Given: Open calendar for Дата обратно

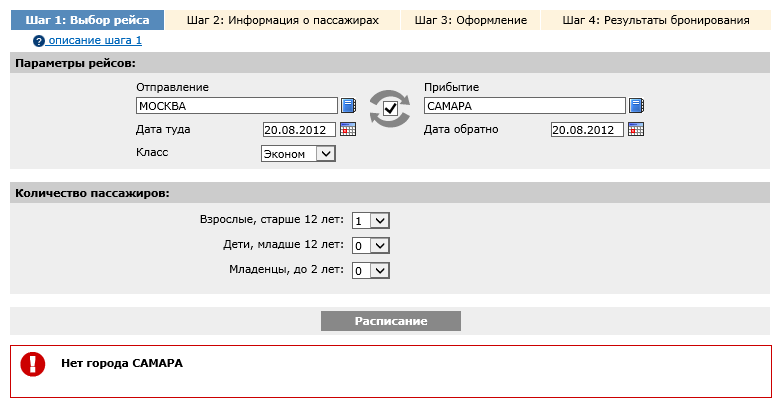Looking at the screenshot, I should click(636, 129).
